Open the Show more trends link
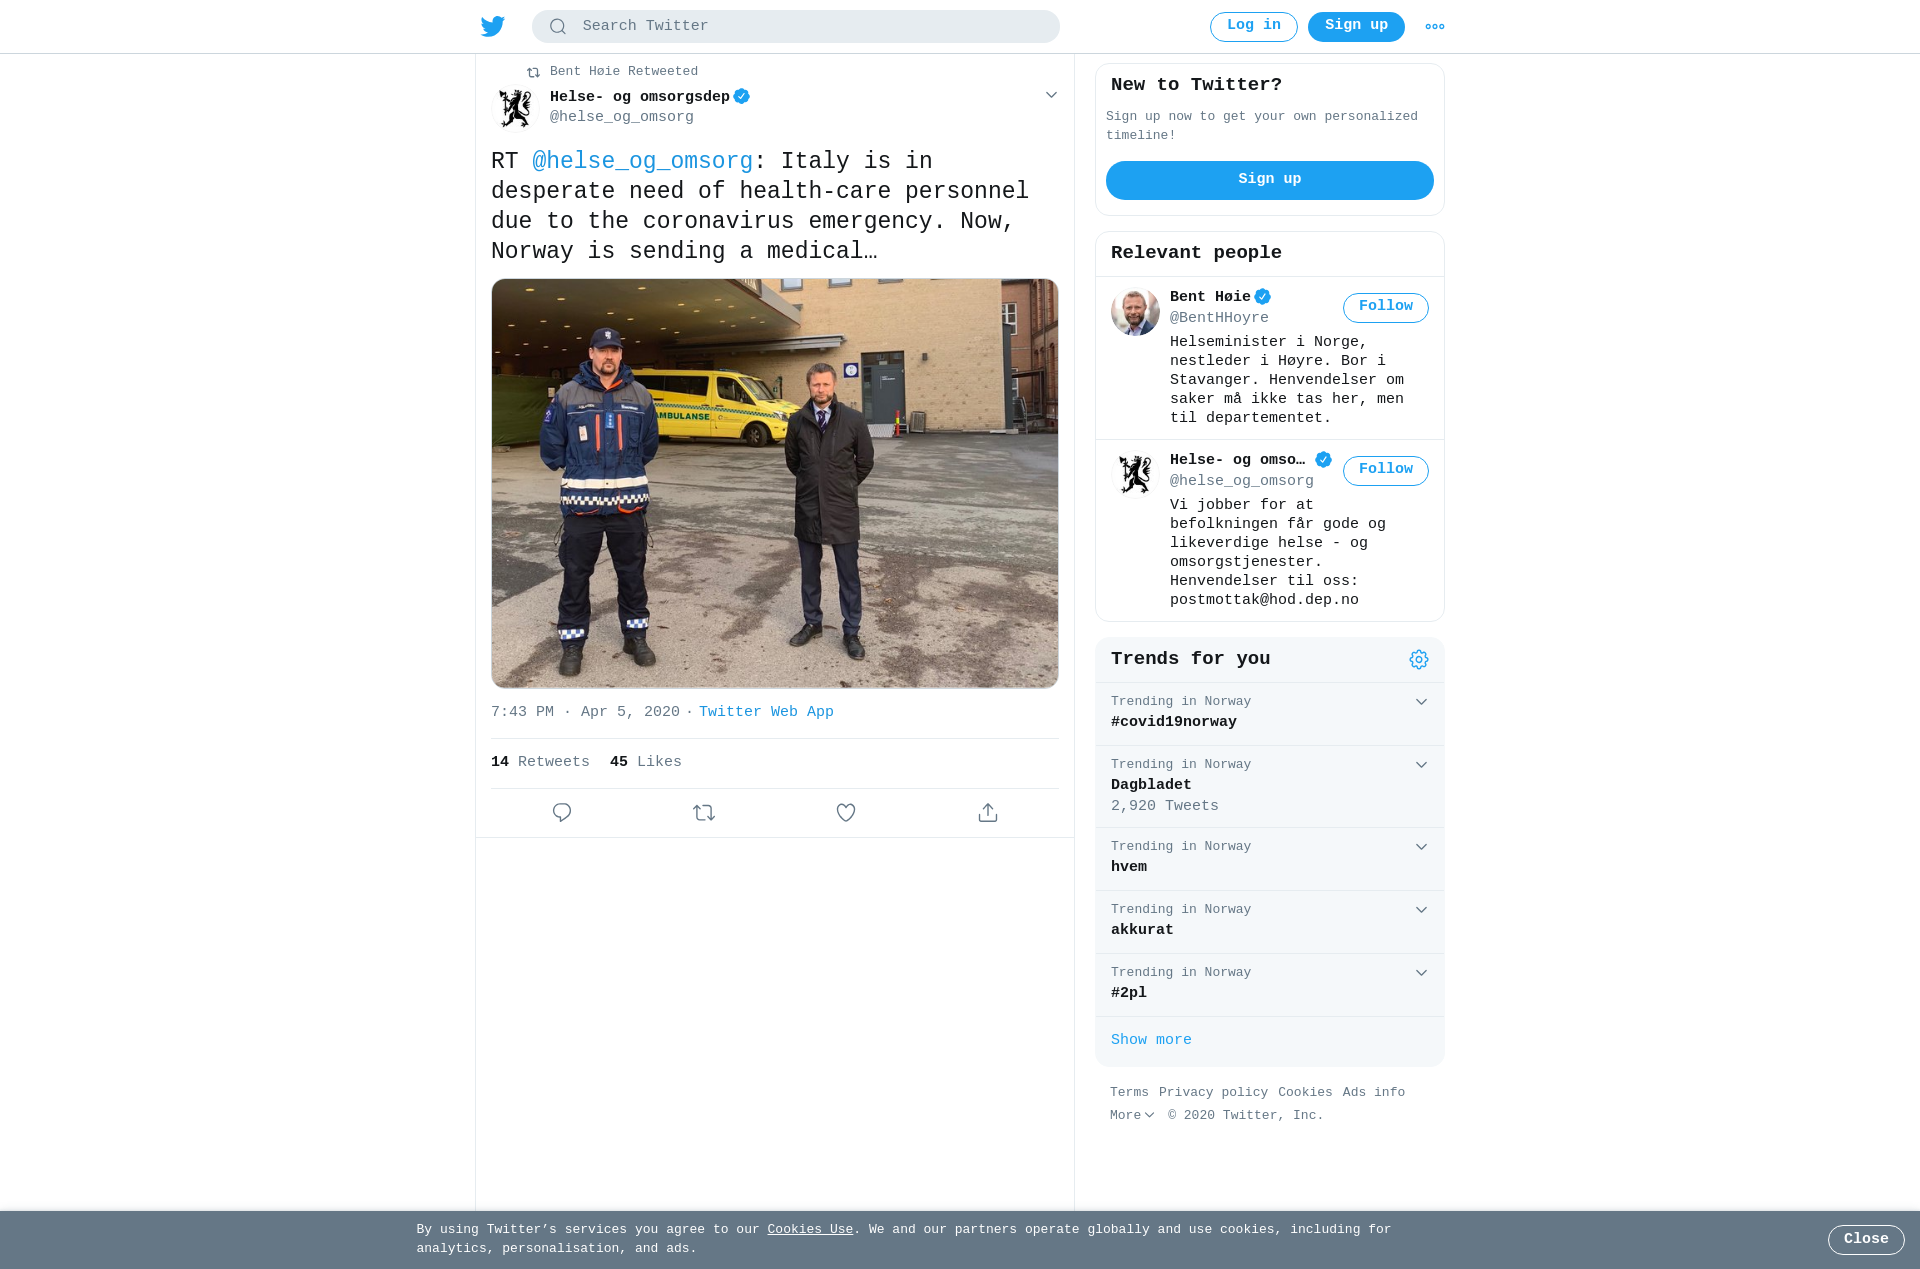Screen dimensions: 1920x1269 coord(1151,1040)
